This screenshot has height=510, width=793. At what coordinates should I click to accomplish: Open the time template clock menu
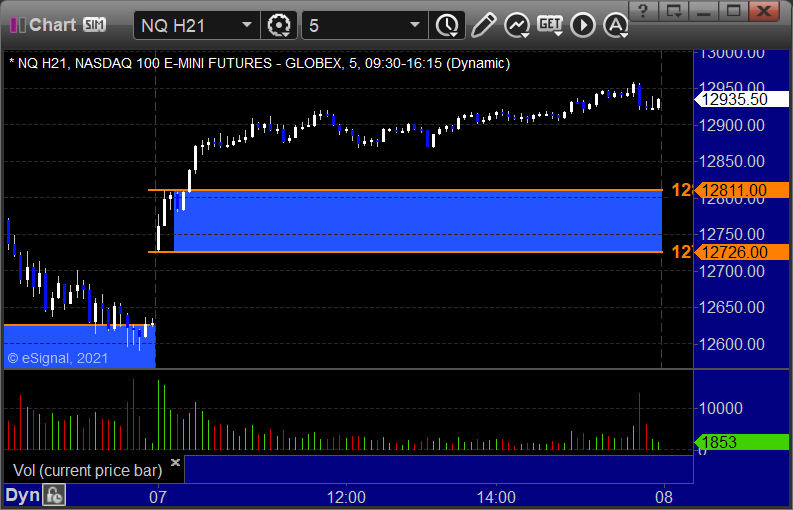pos(447,25)
